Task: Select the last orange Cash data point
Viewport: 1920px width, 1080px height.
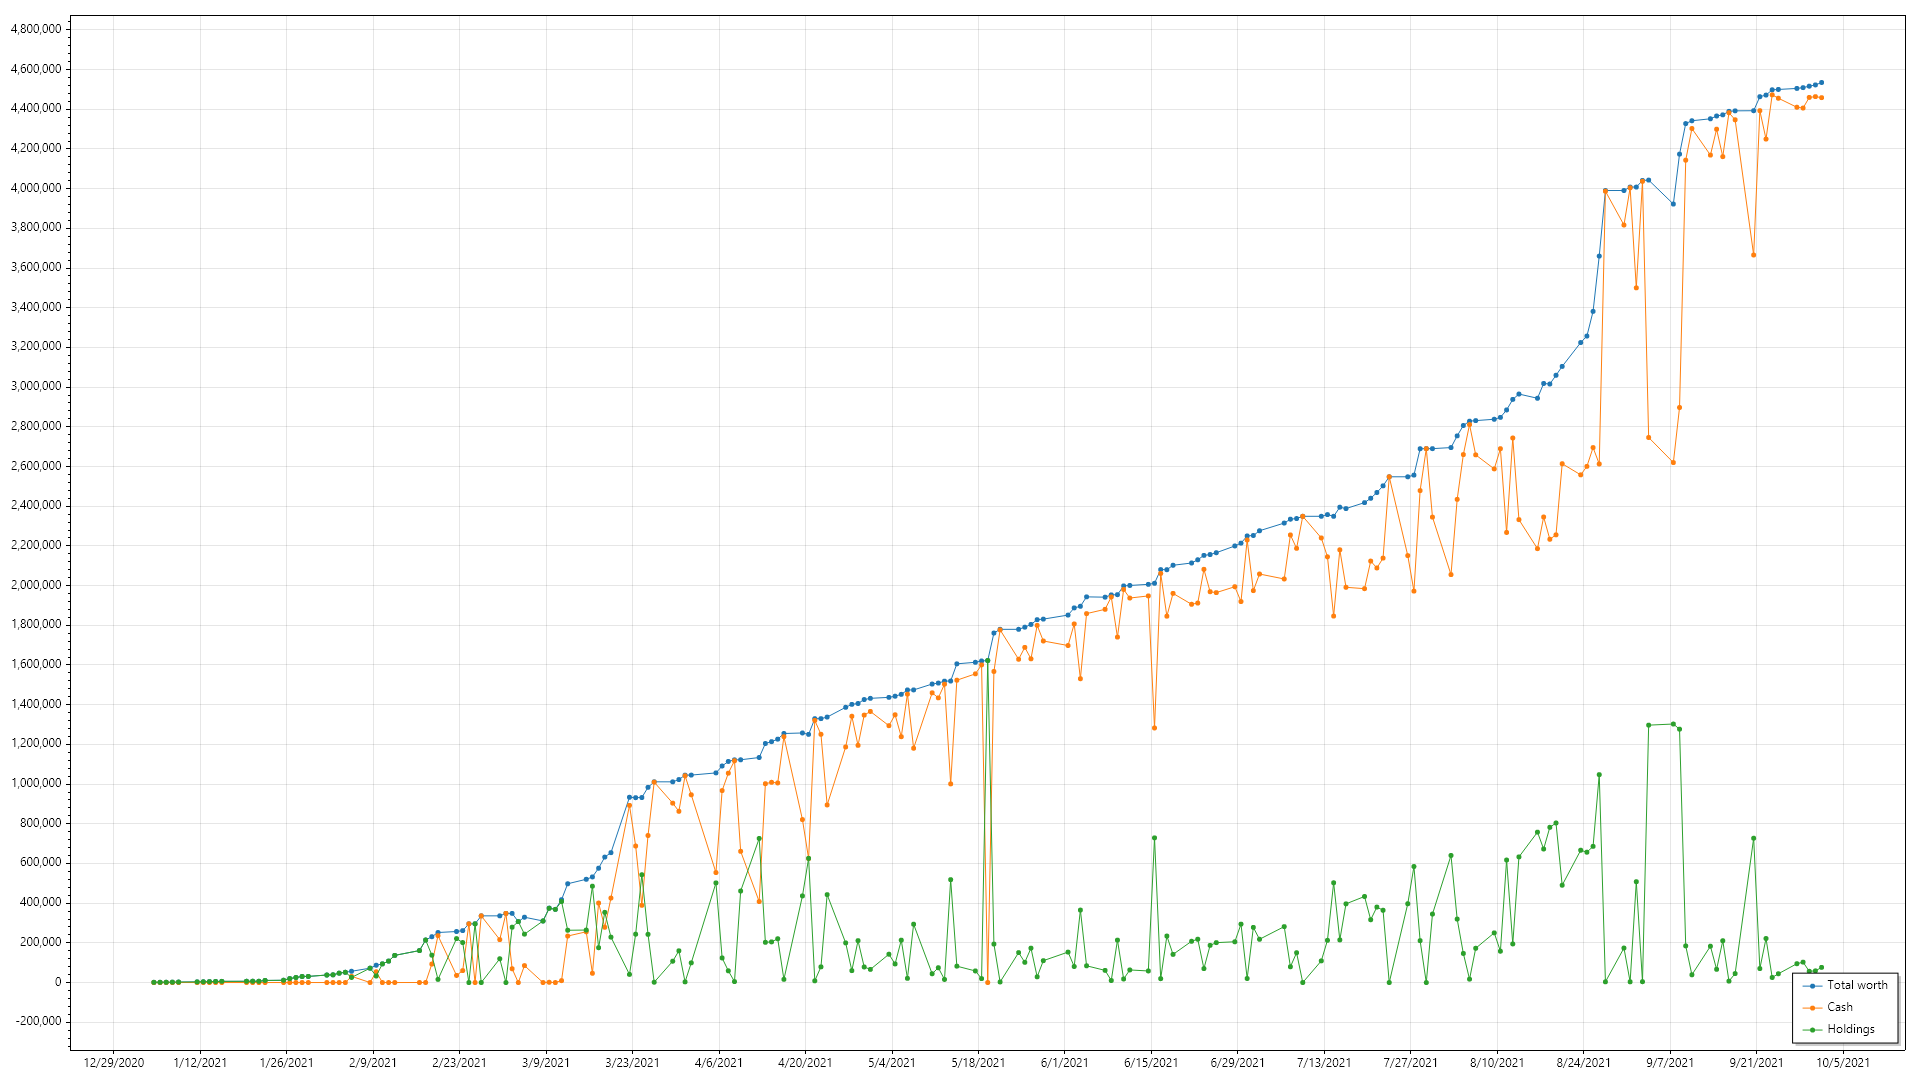Action: pyautogui.click(x=1822, y=97)
